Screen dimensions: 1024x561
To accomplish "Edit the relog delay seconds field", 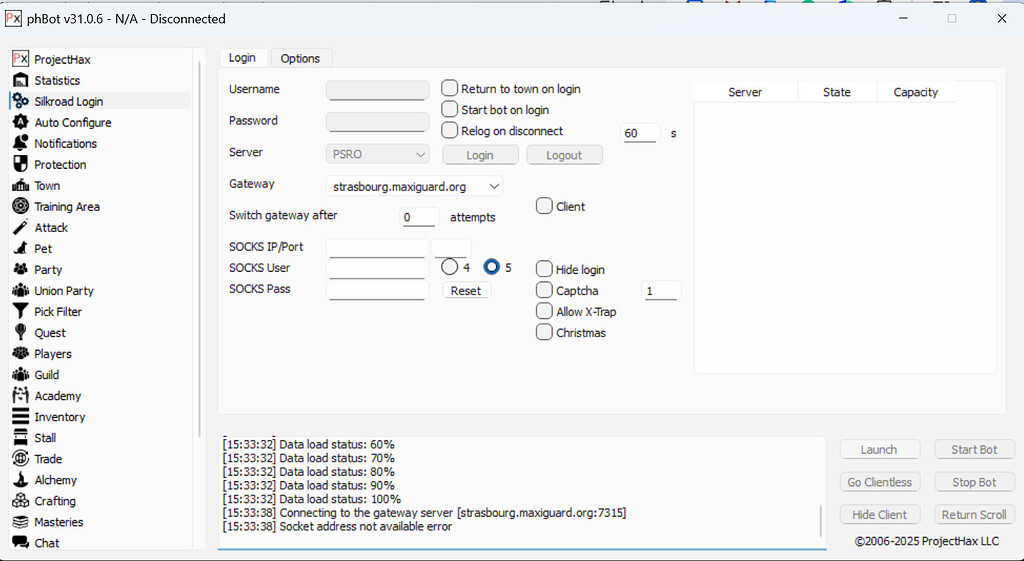I will [640, 133].
